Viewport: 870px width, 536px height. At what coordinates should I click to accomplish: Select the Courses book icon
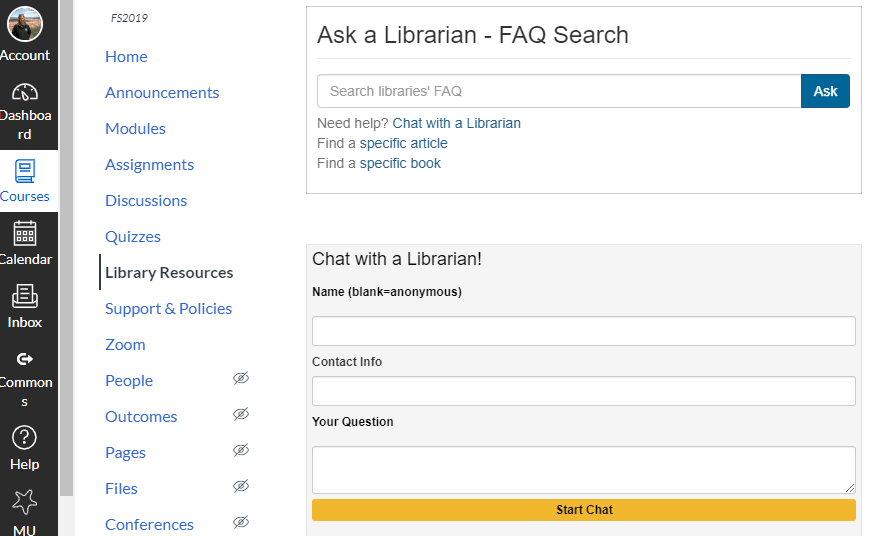click(x=25, y=171)
